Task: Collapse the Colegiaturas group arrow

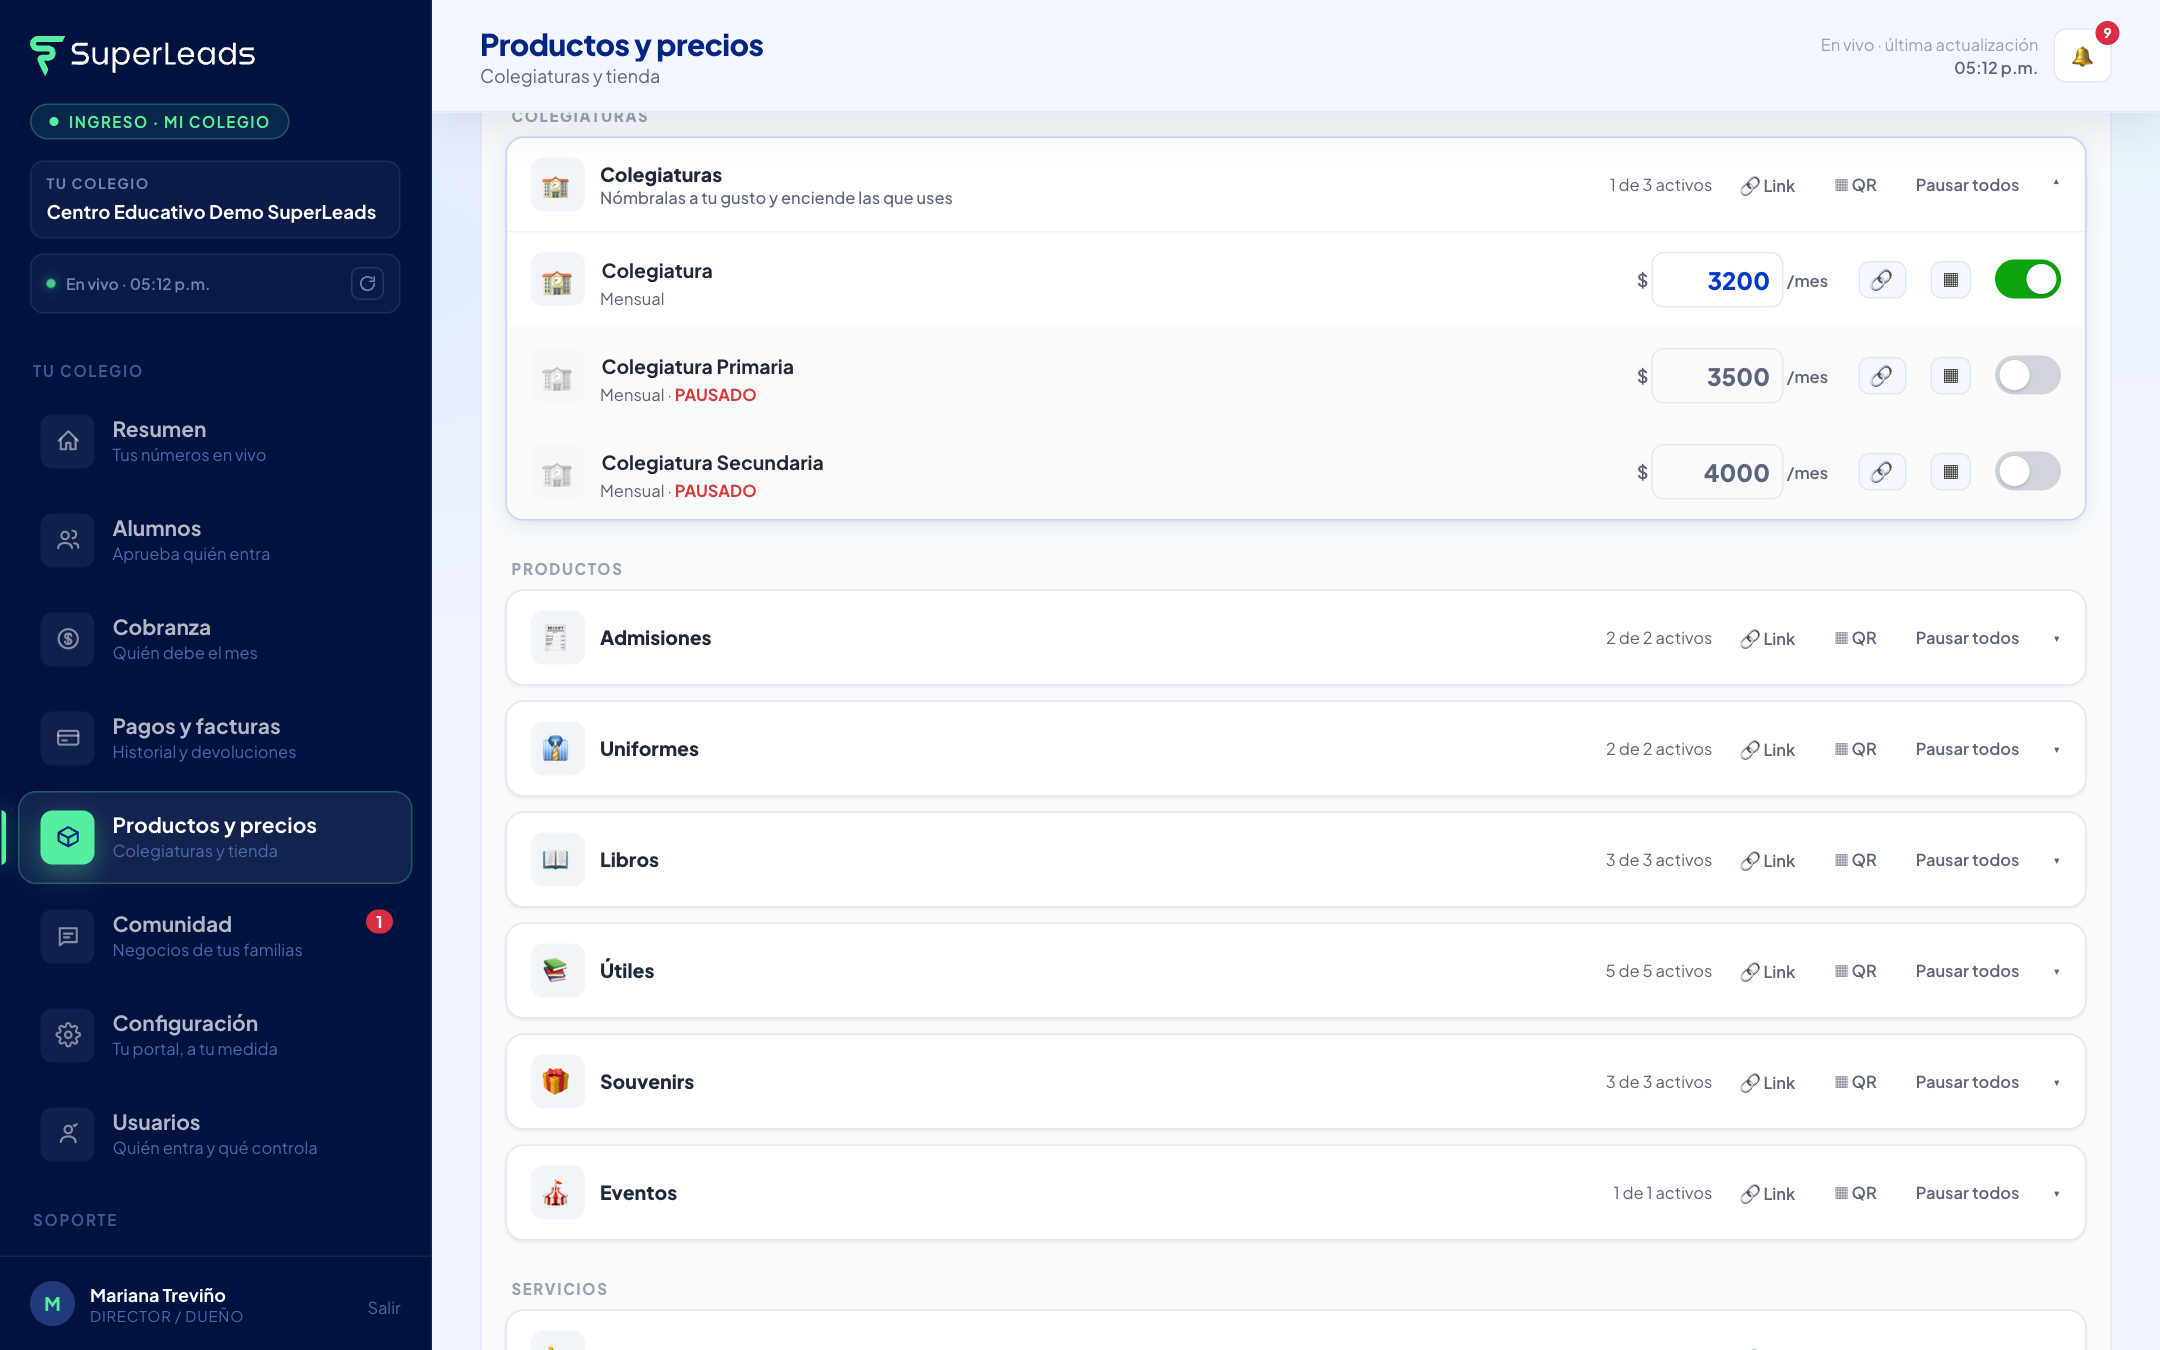Action: click(2056, 184)
